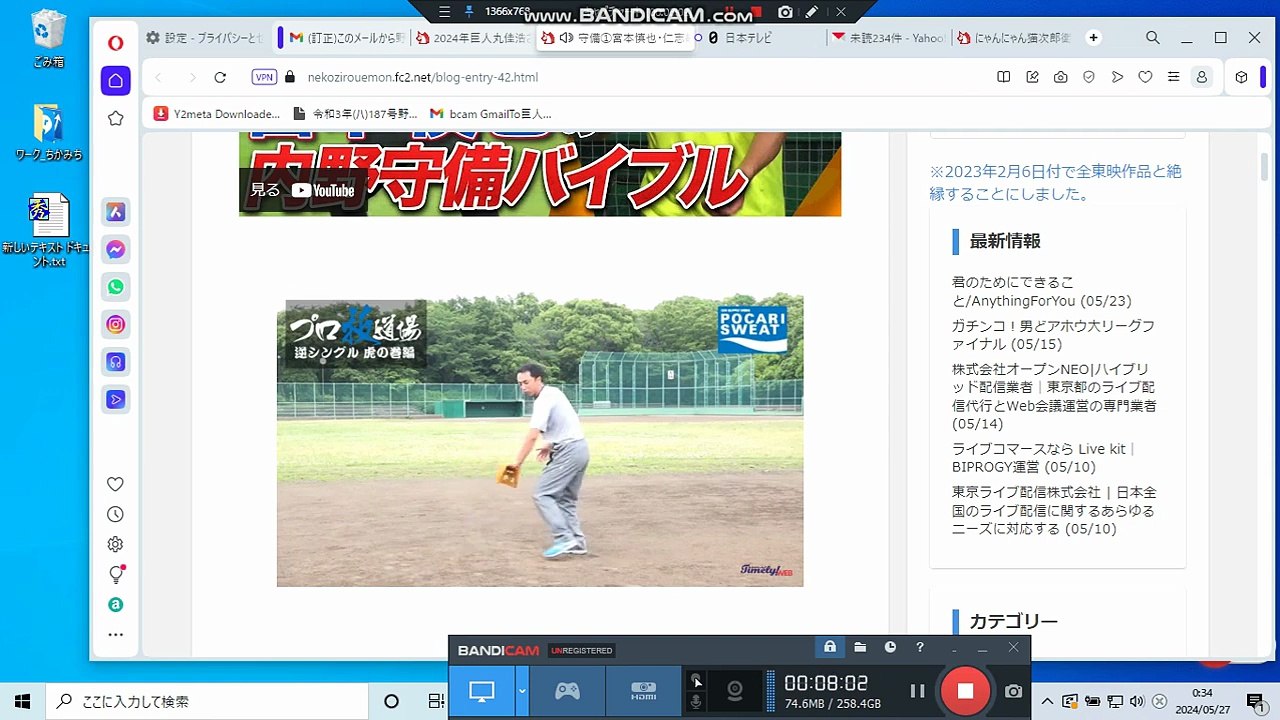Switch to the 2024年巨人丸佳浩 tab
1280x720 pixels.
point(473,38)
